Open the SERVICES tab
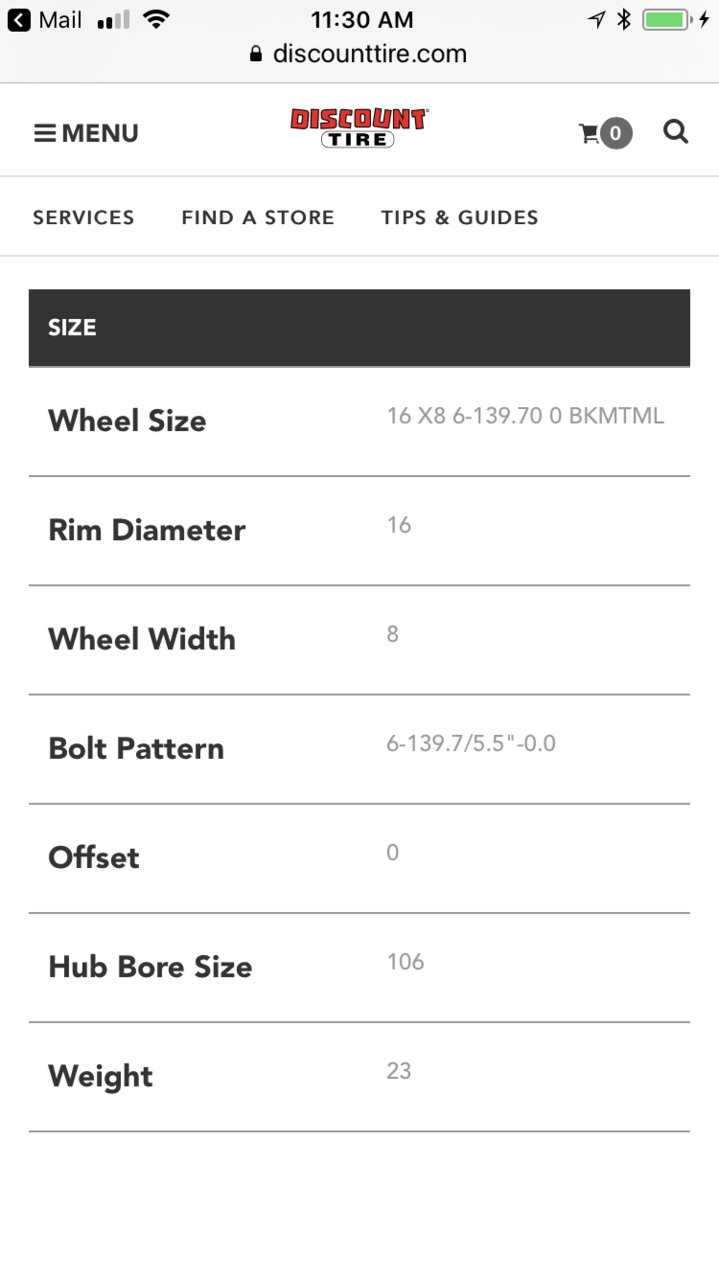Screen dimensions: 719x1278 click(84, 217)
